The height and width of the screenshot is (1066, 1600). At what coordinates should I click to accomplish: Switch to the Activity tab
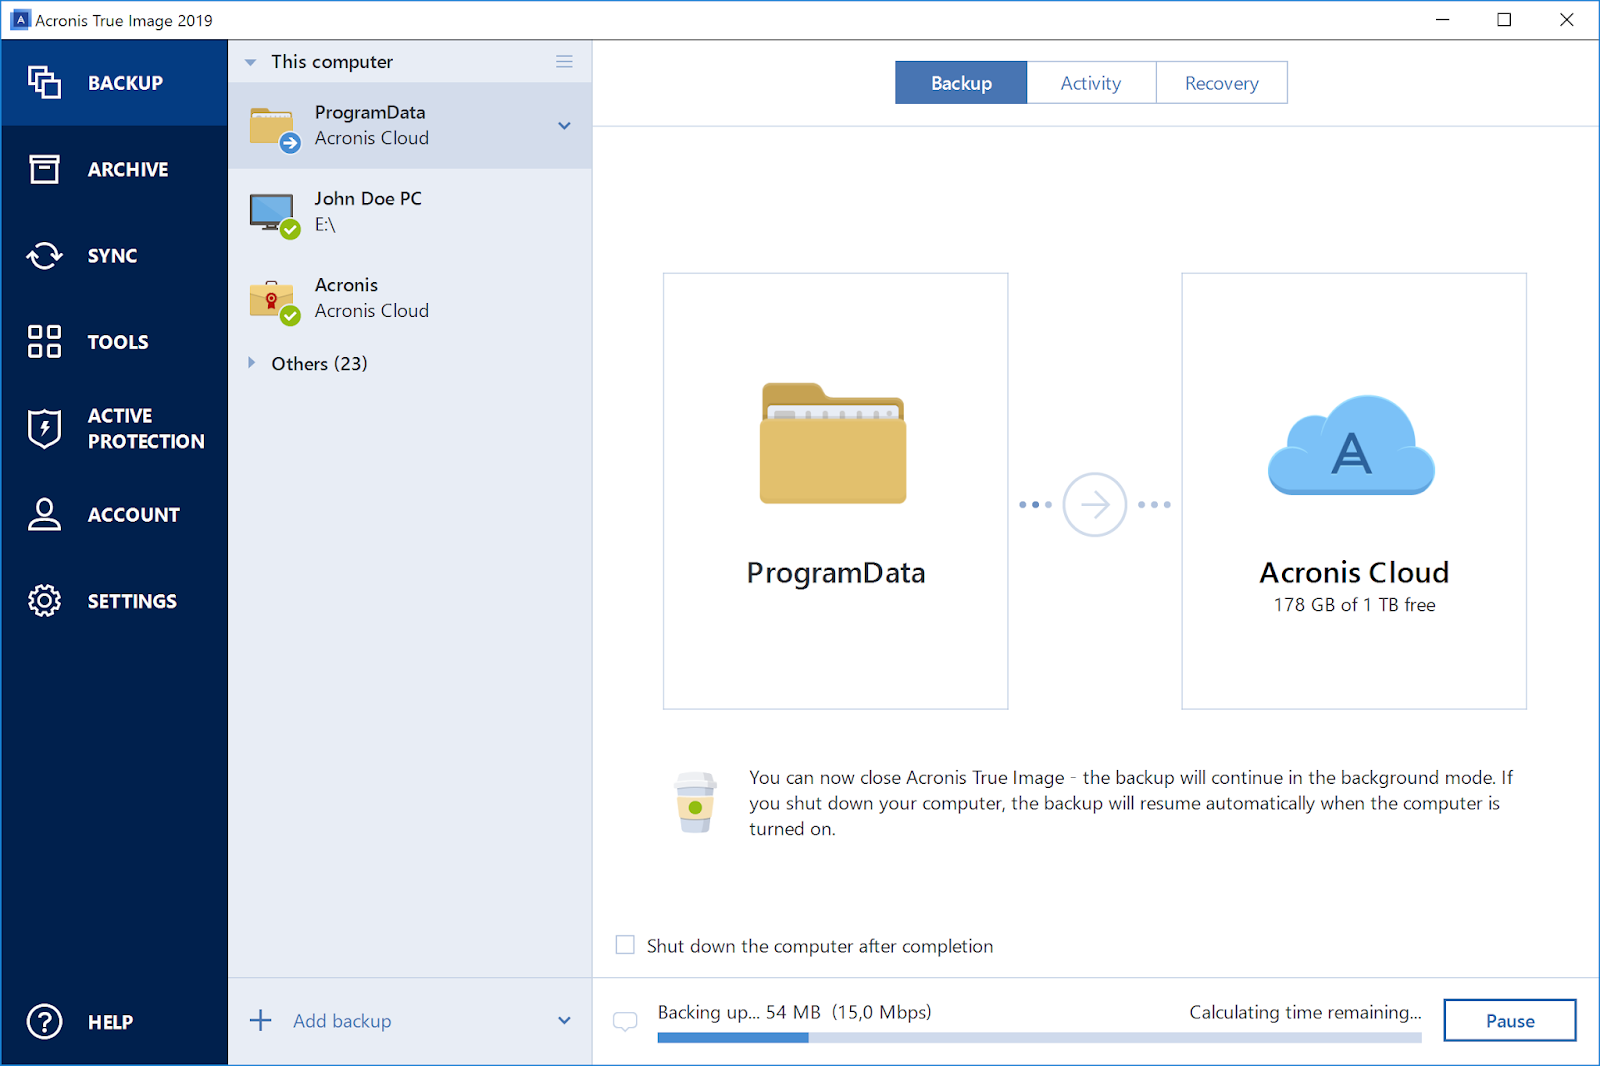coord(1091,83)
